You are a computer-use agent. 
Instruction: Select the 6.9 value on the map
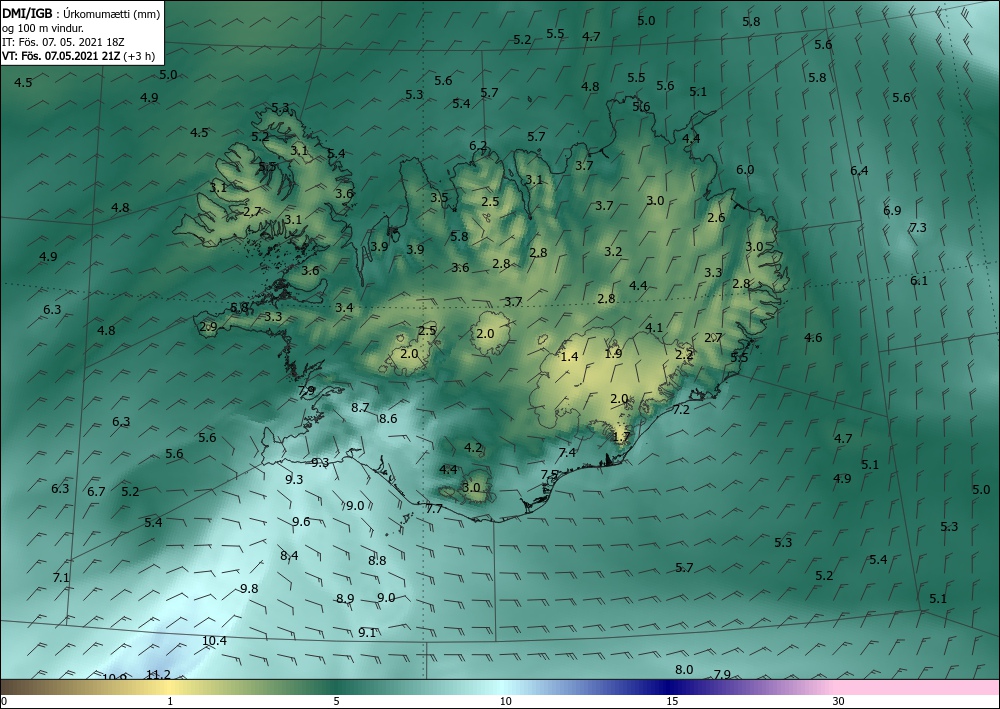click(892, 210)
